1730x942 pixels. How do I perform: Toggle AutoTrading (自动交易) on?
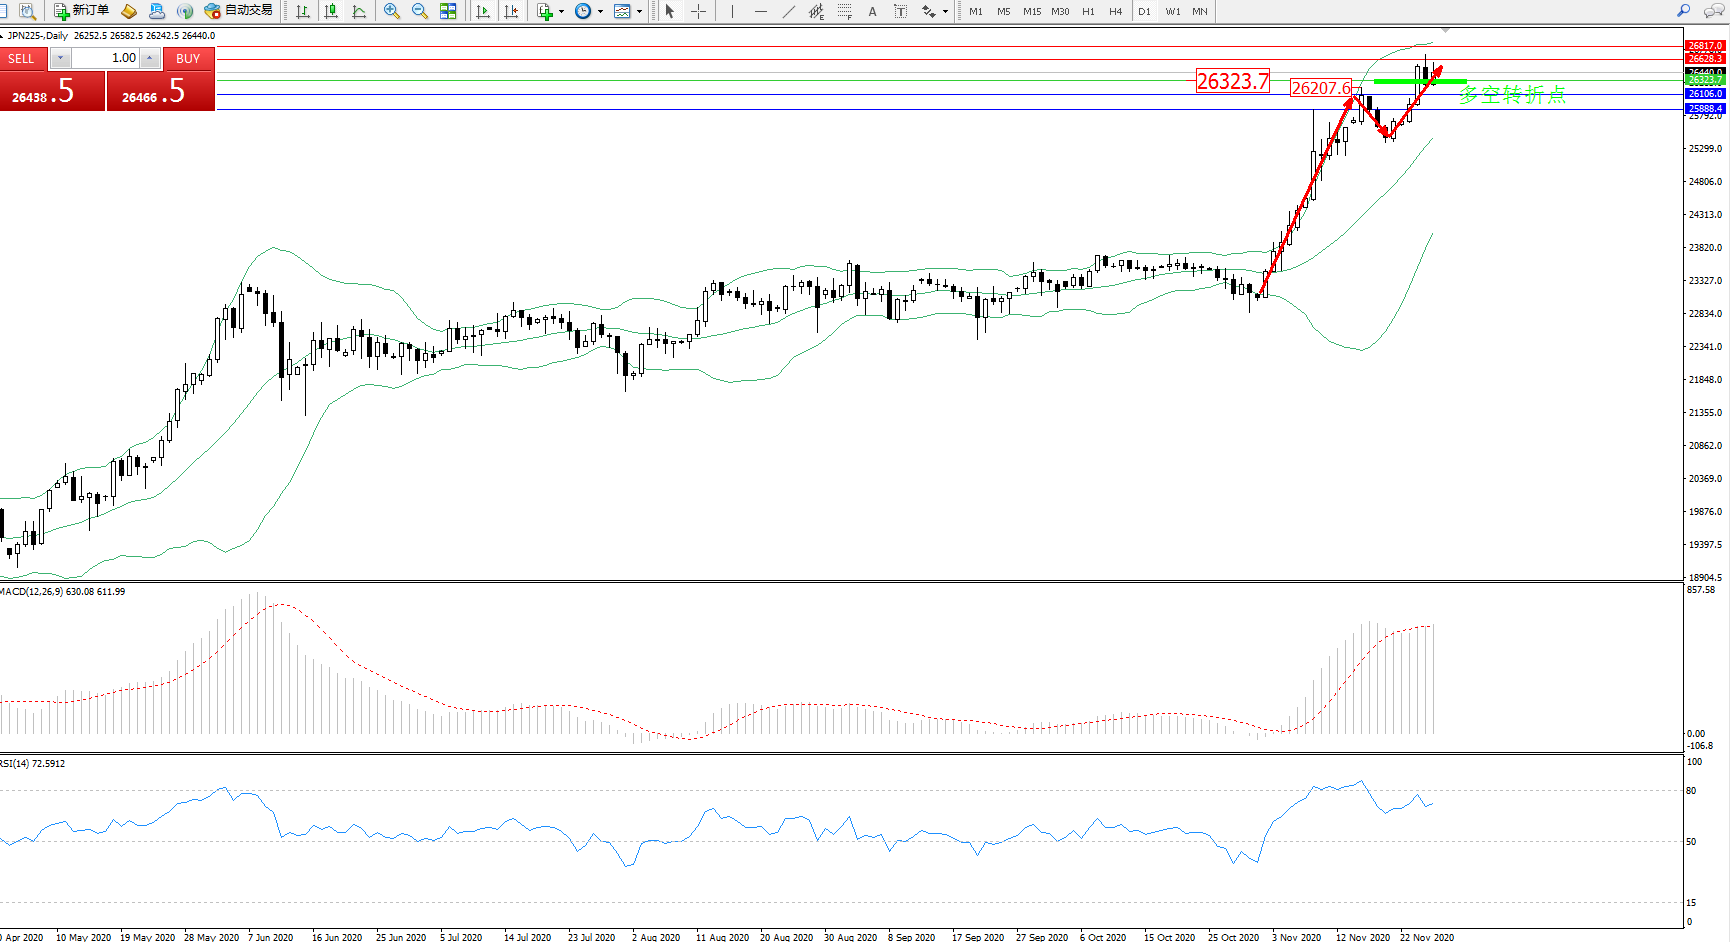[x=238, y=11]
